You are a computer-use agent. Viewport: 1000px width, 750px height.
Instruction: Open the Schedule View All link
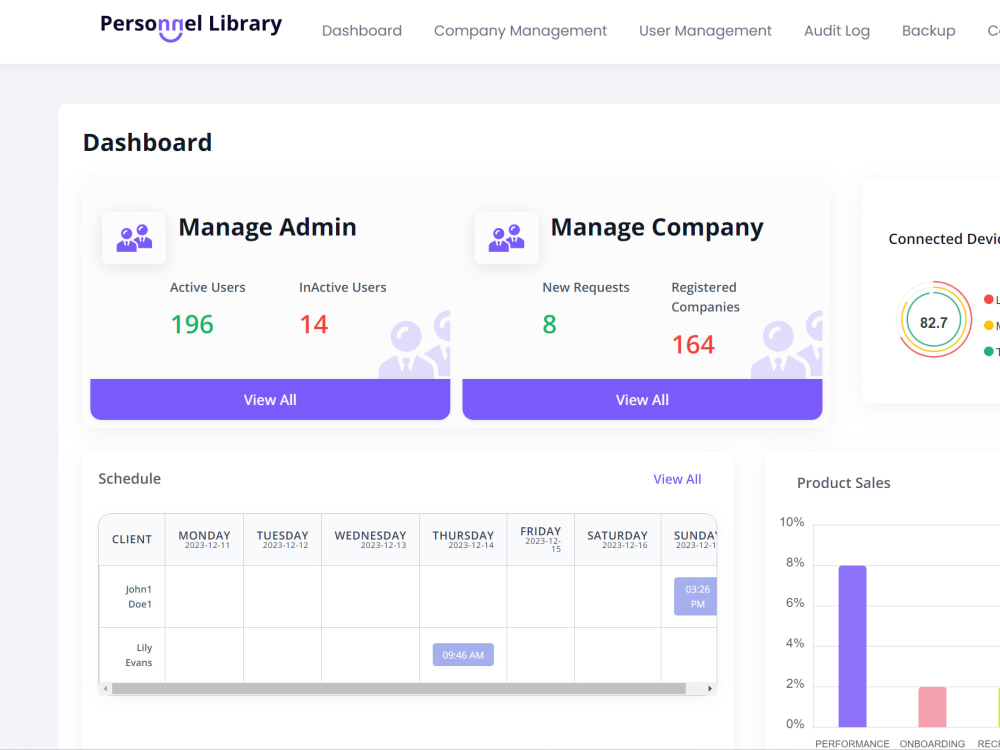pos(677,479)
